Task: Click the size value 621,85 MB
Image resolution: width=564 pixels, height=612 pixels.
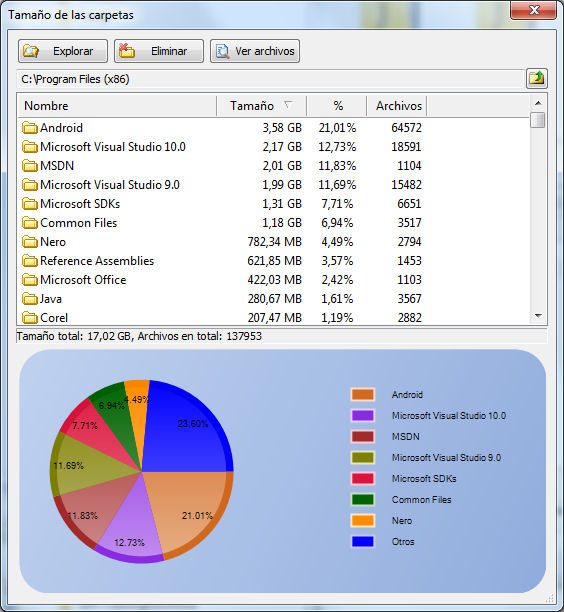Action: (274, 261)
